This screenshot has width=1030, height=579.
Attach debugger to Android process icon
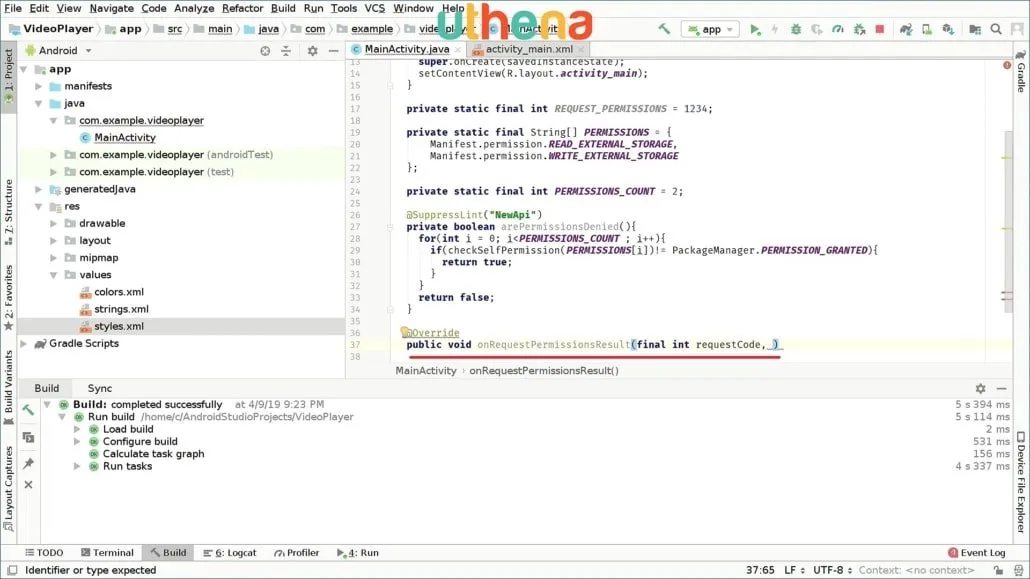[859, 29]
